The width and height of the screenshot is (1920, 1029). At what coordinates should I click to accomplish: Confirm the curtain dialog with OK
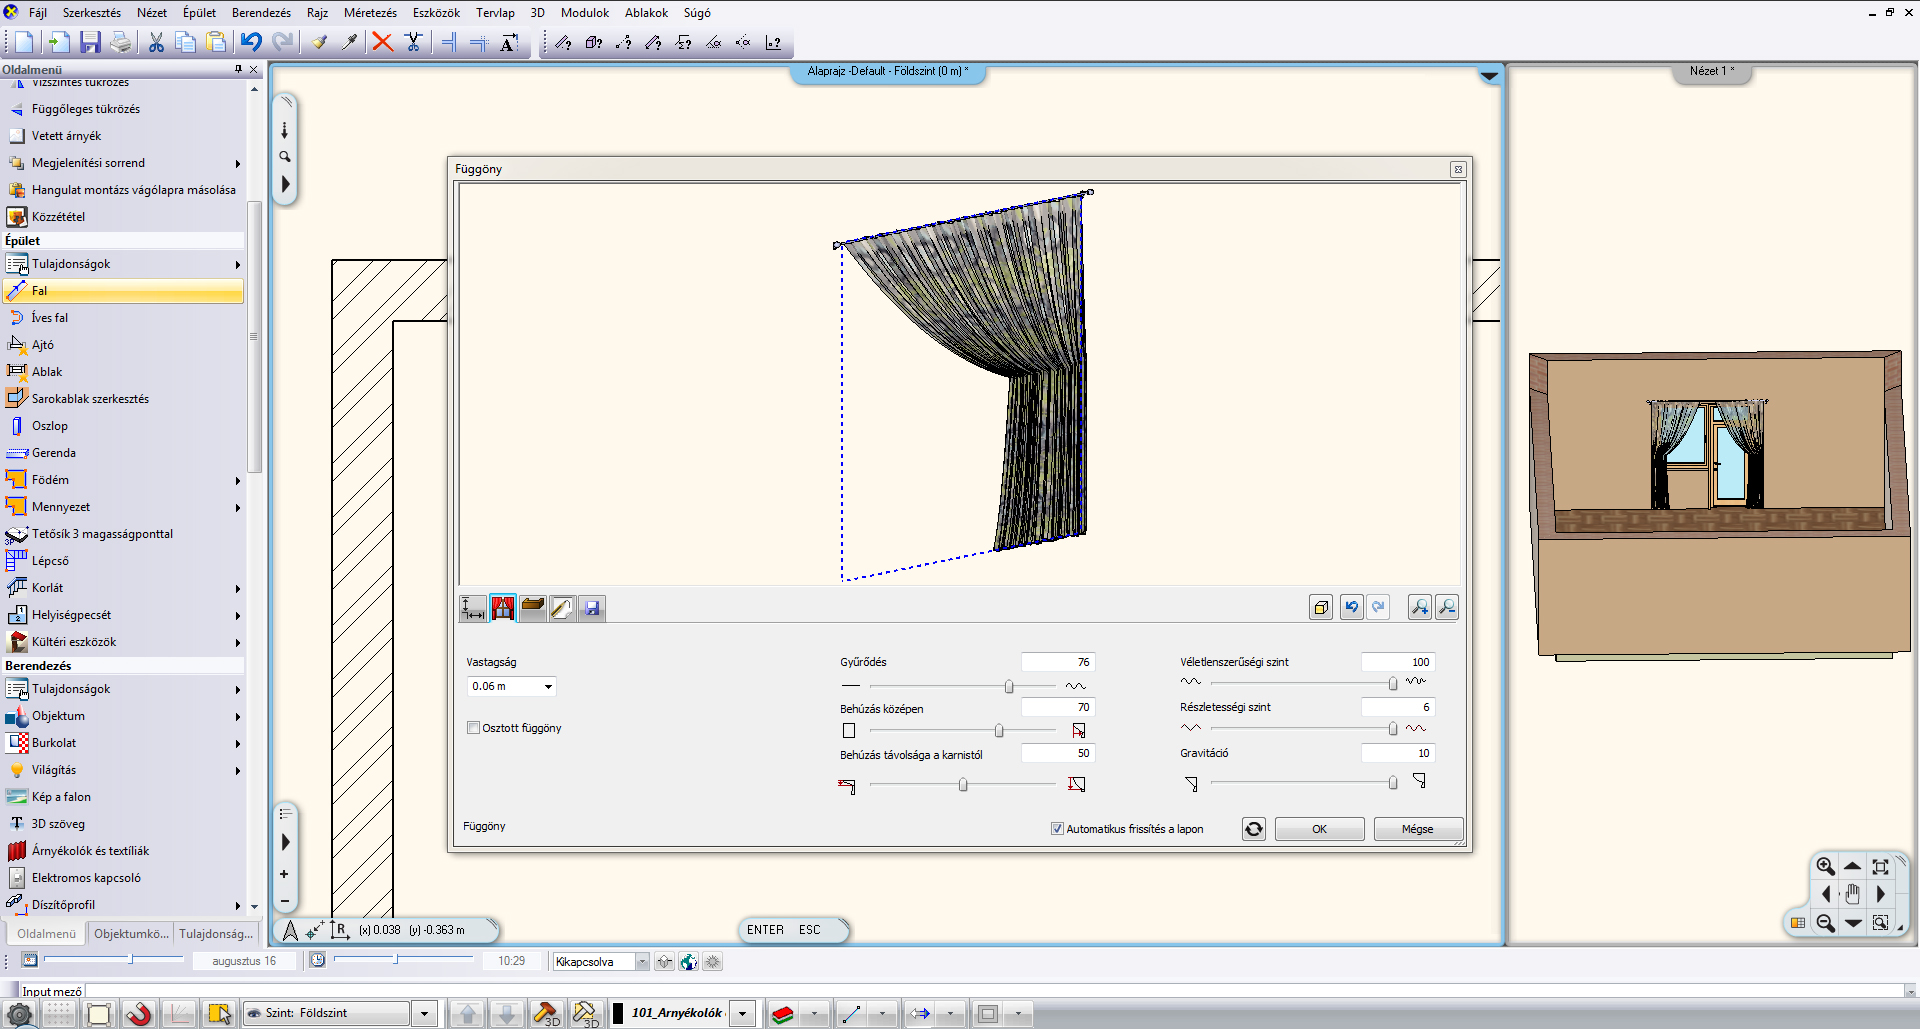pos(1319,829)
